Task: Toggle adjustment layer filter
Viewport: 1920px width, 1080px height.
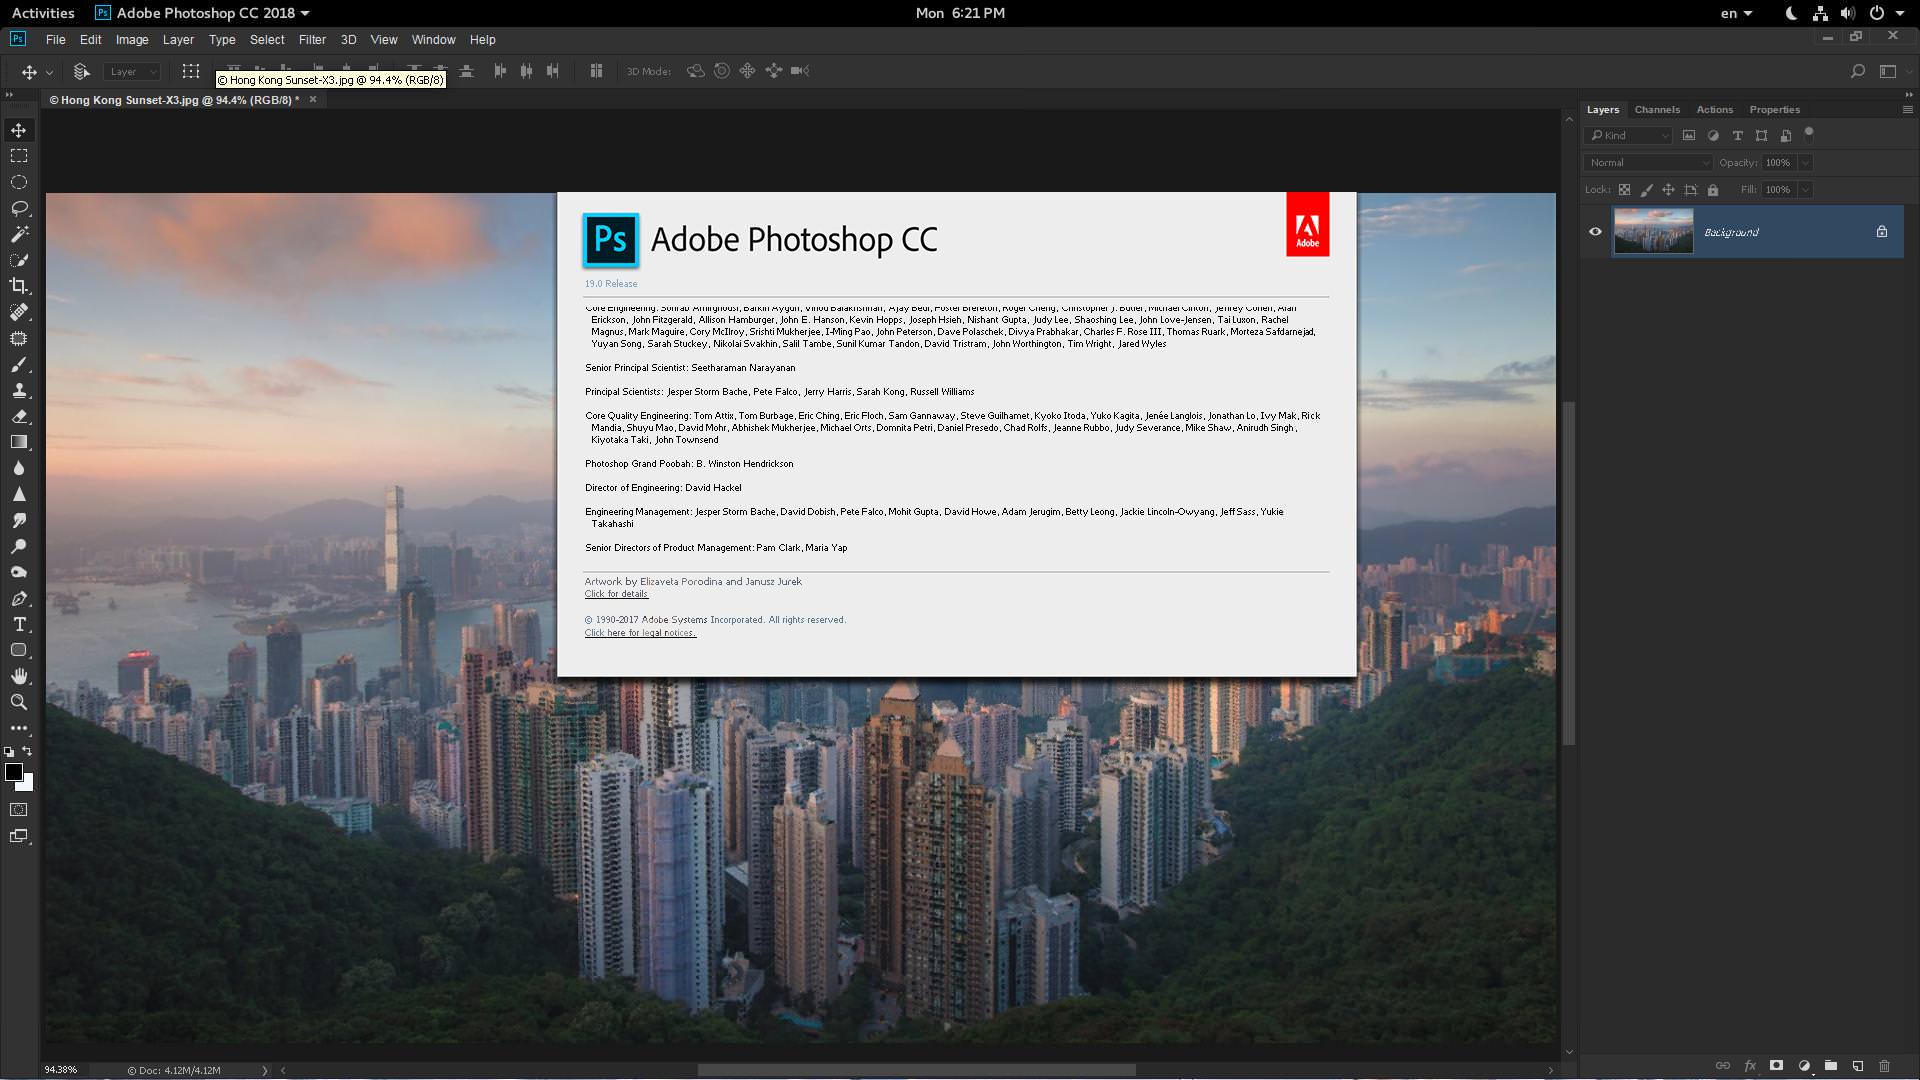Action: click(1713, 135)
